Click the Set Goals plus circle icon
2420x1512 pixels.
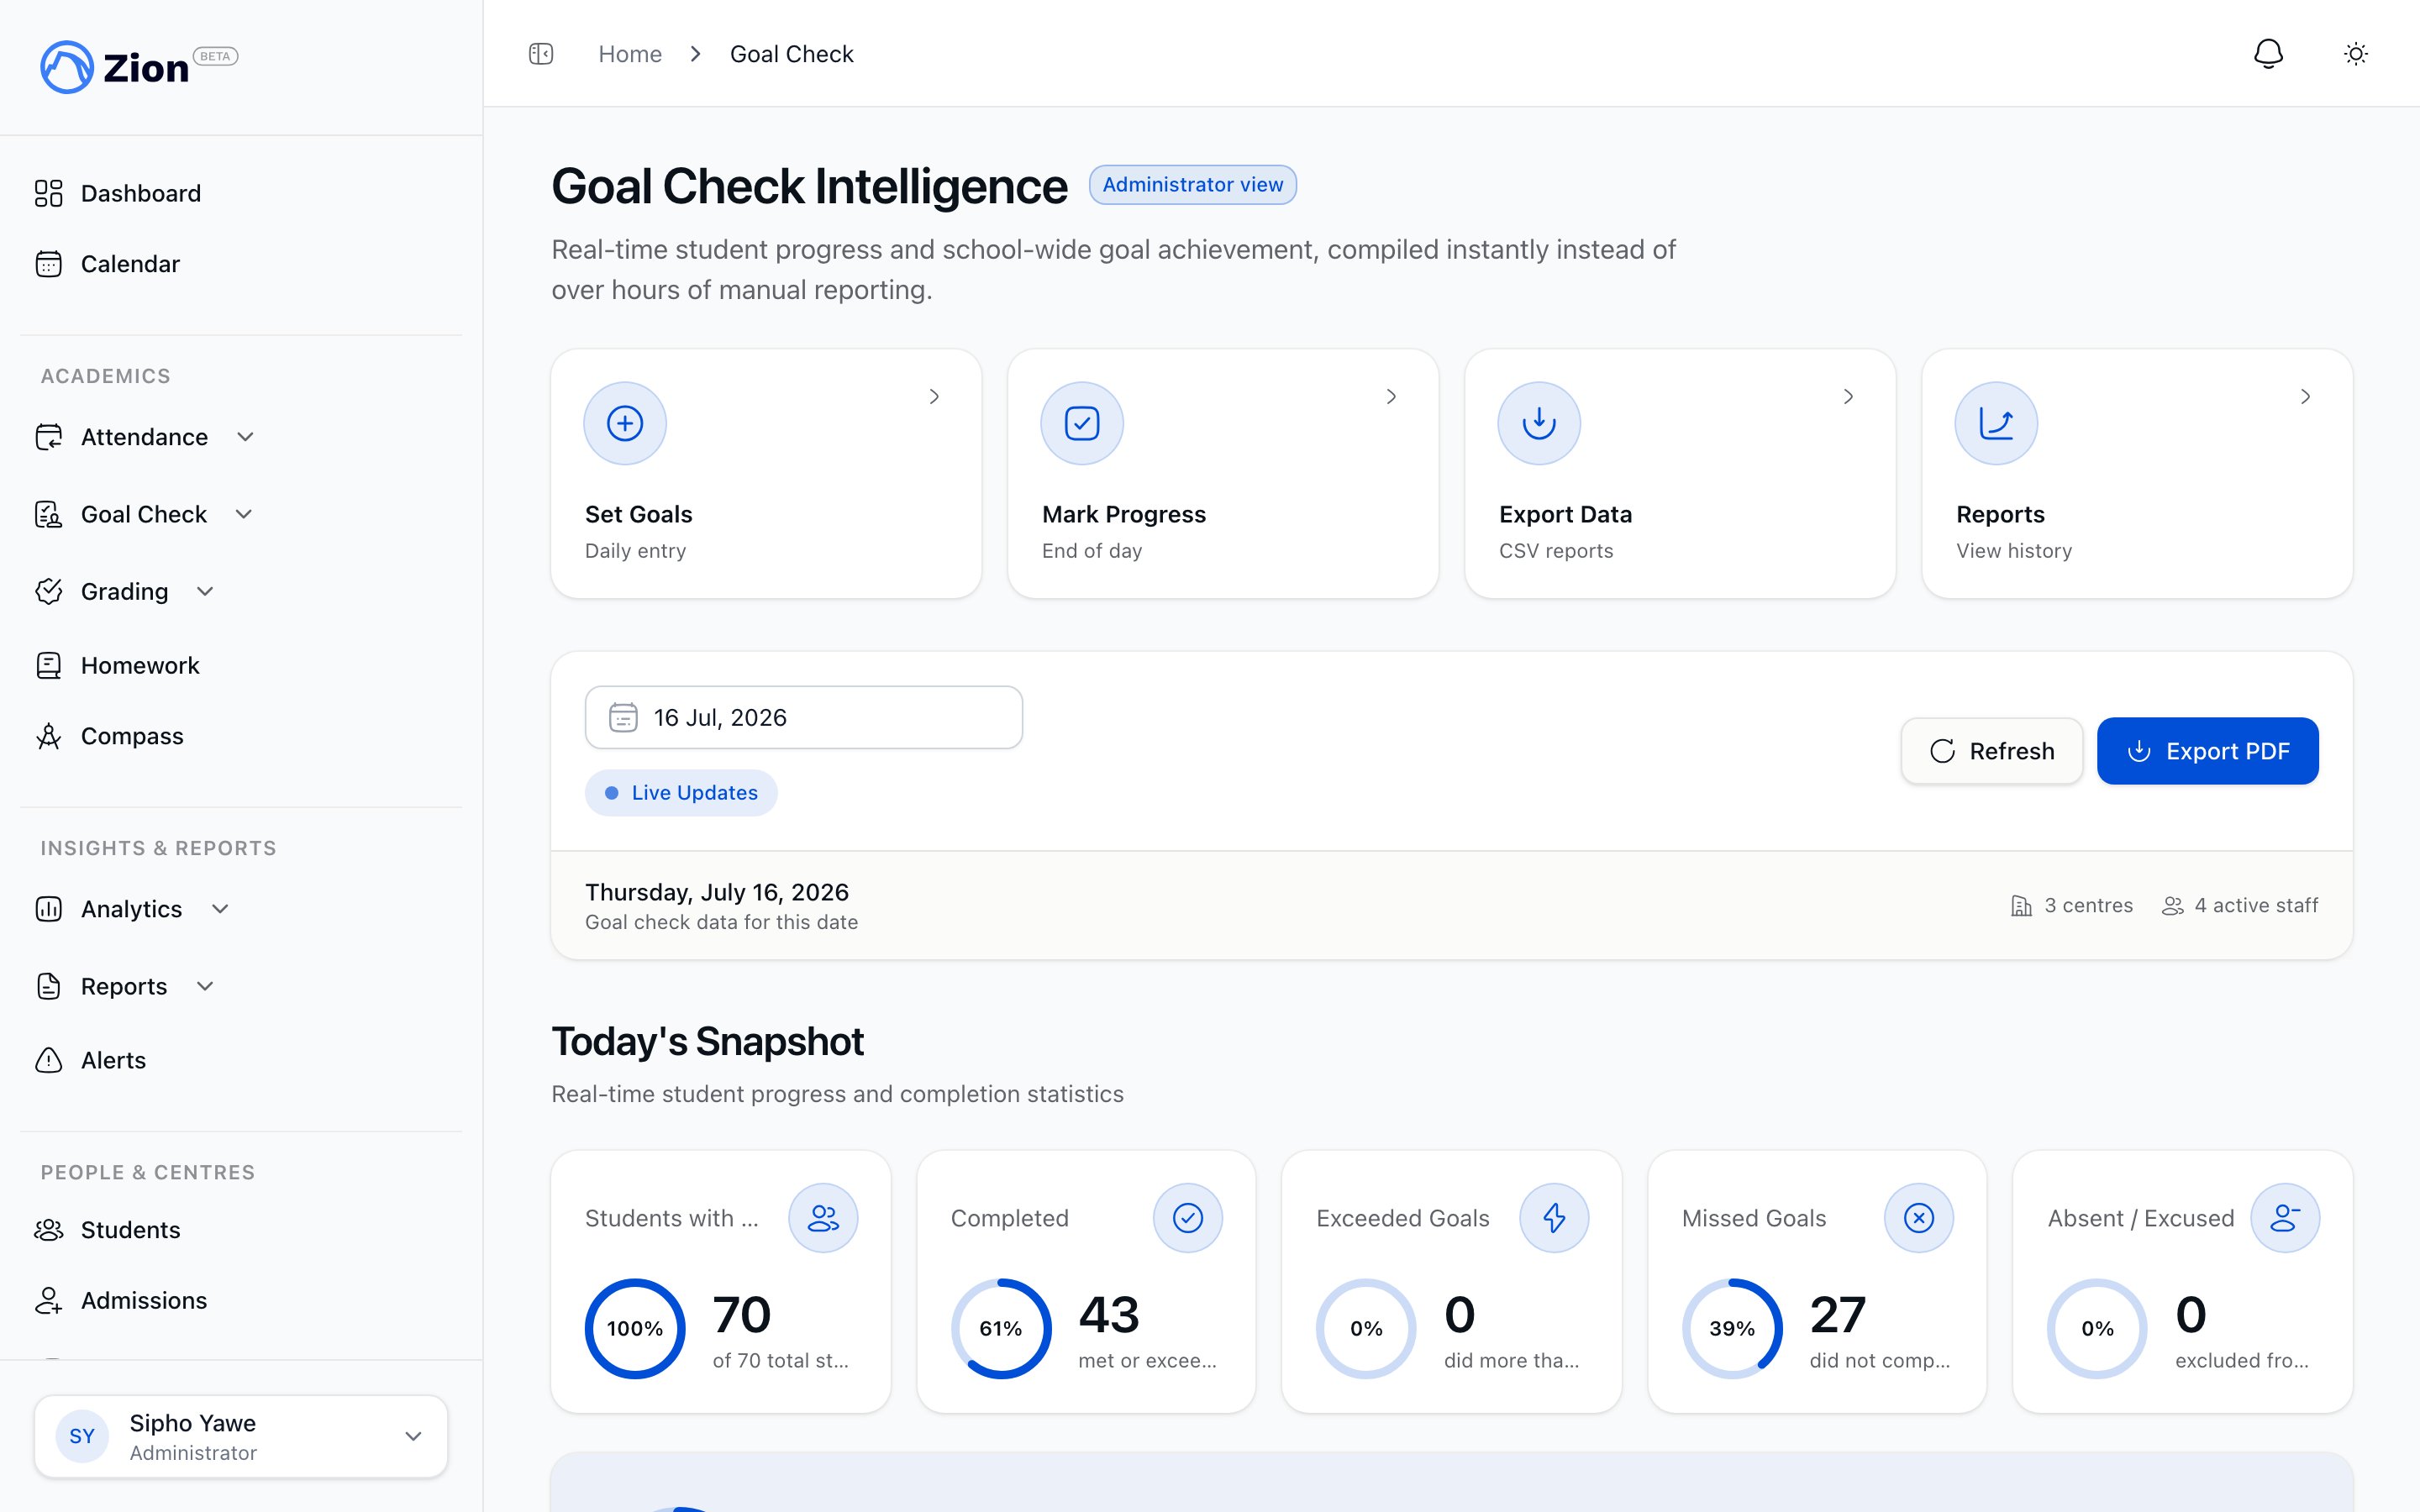625,423
